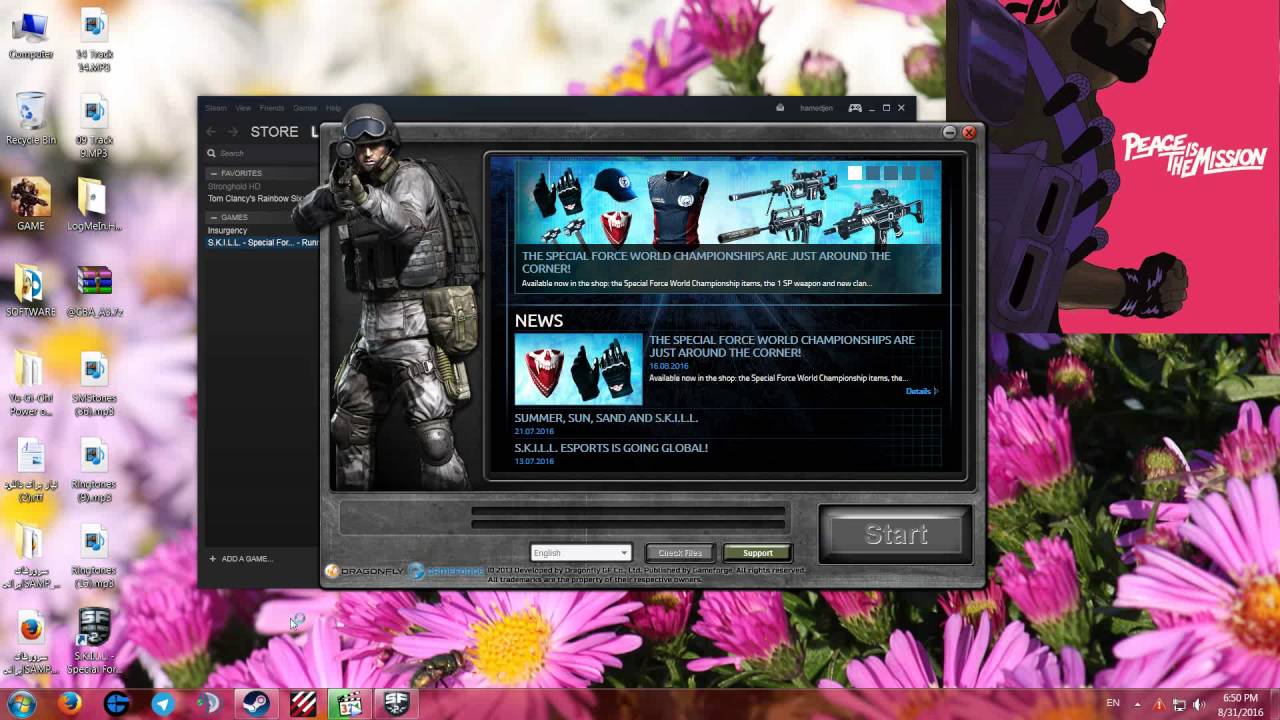Select second banner slide indicator square
This screenshot has height=720, width=1280.
pos(873,173)
